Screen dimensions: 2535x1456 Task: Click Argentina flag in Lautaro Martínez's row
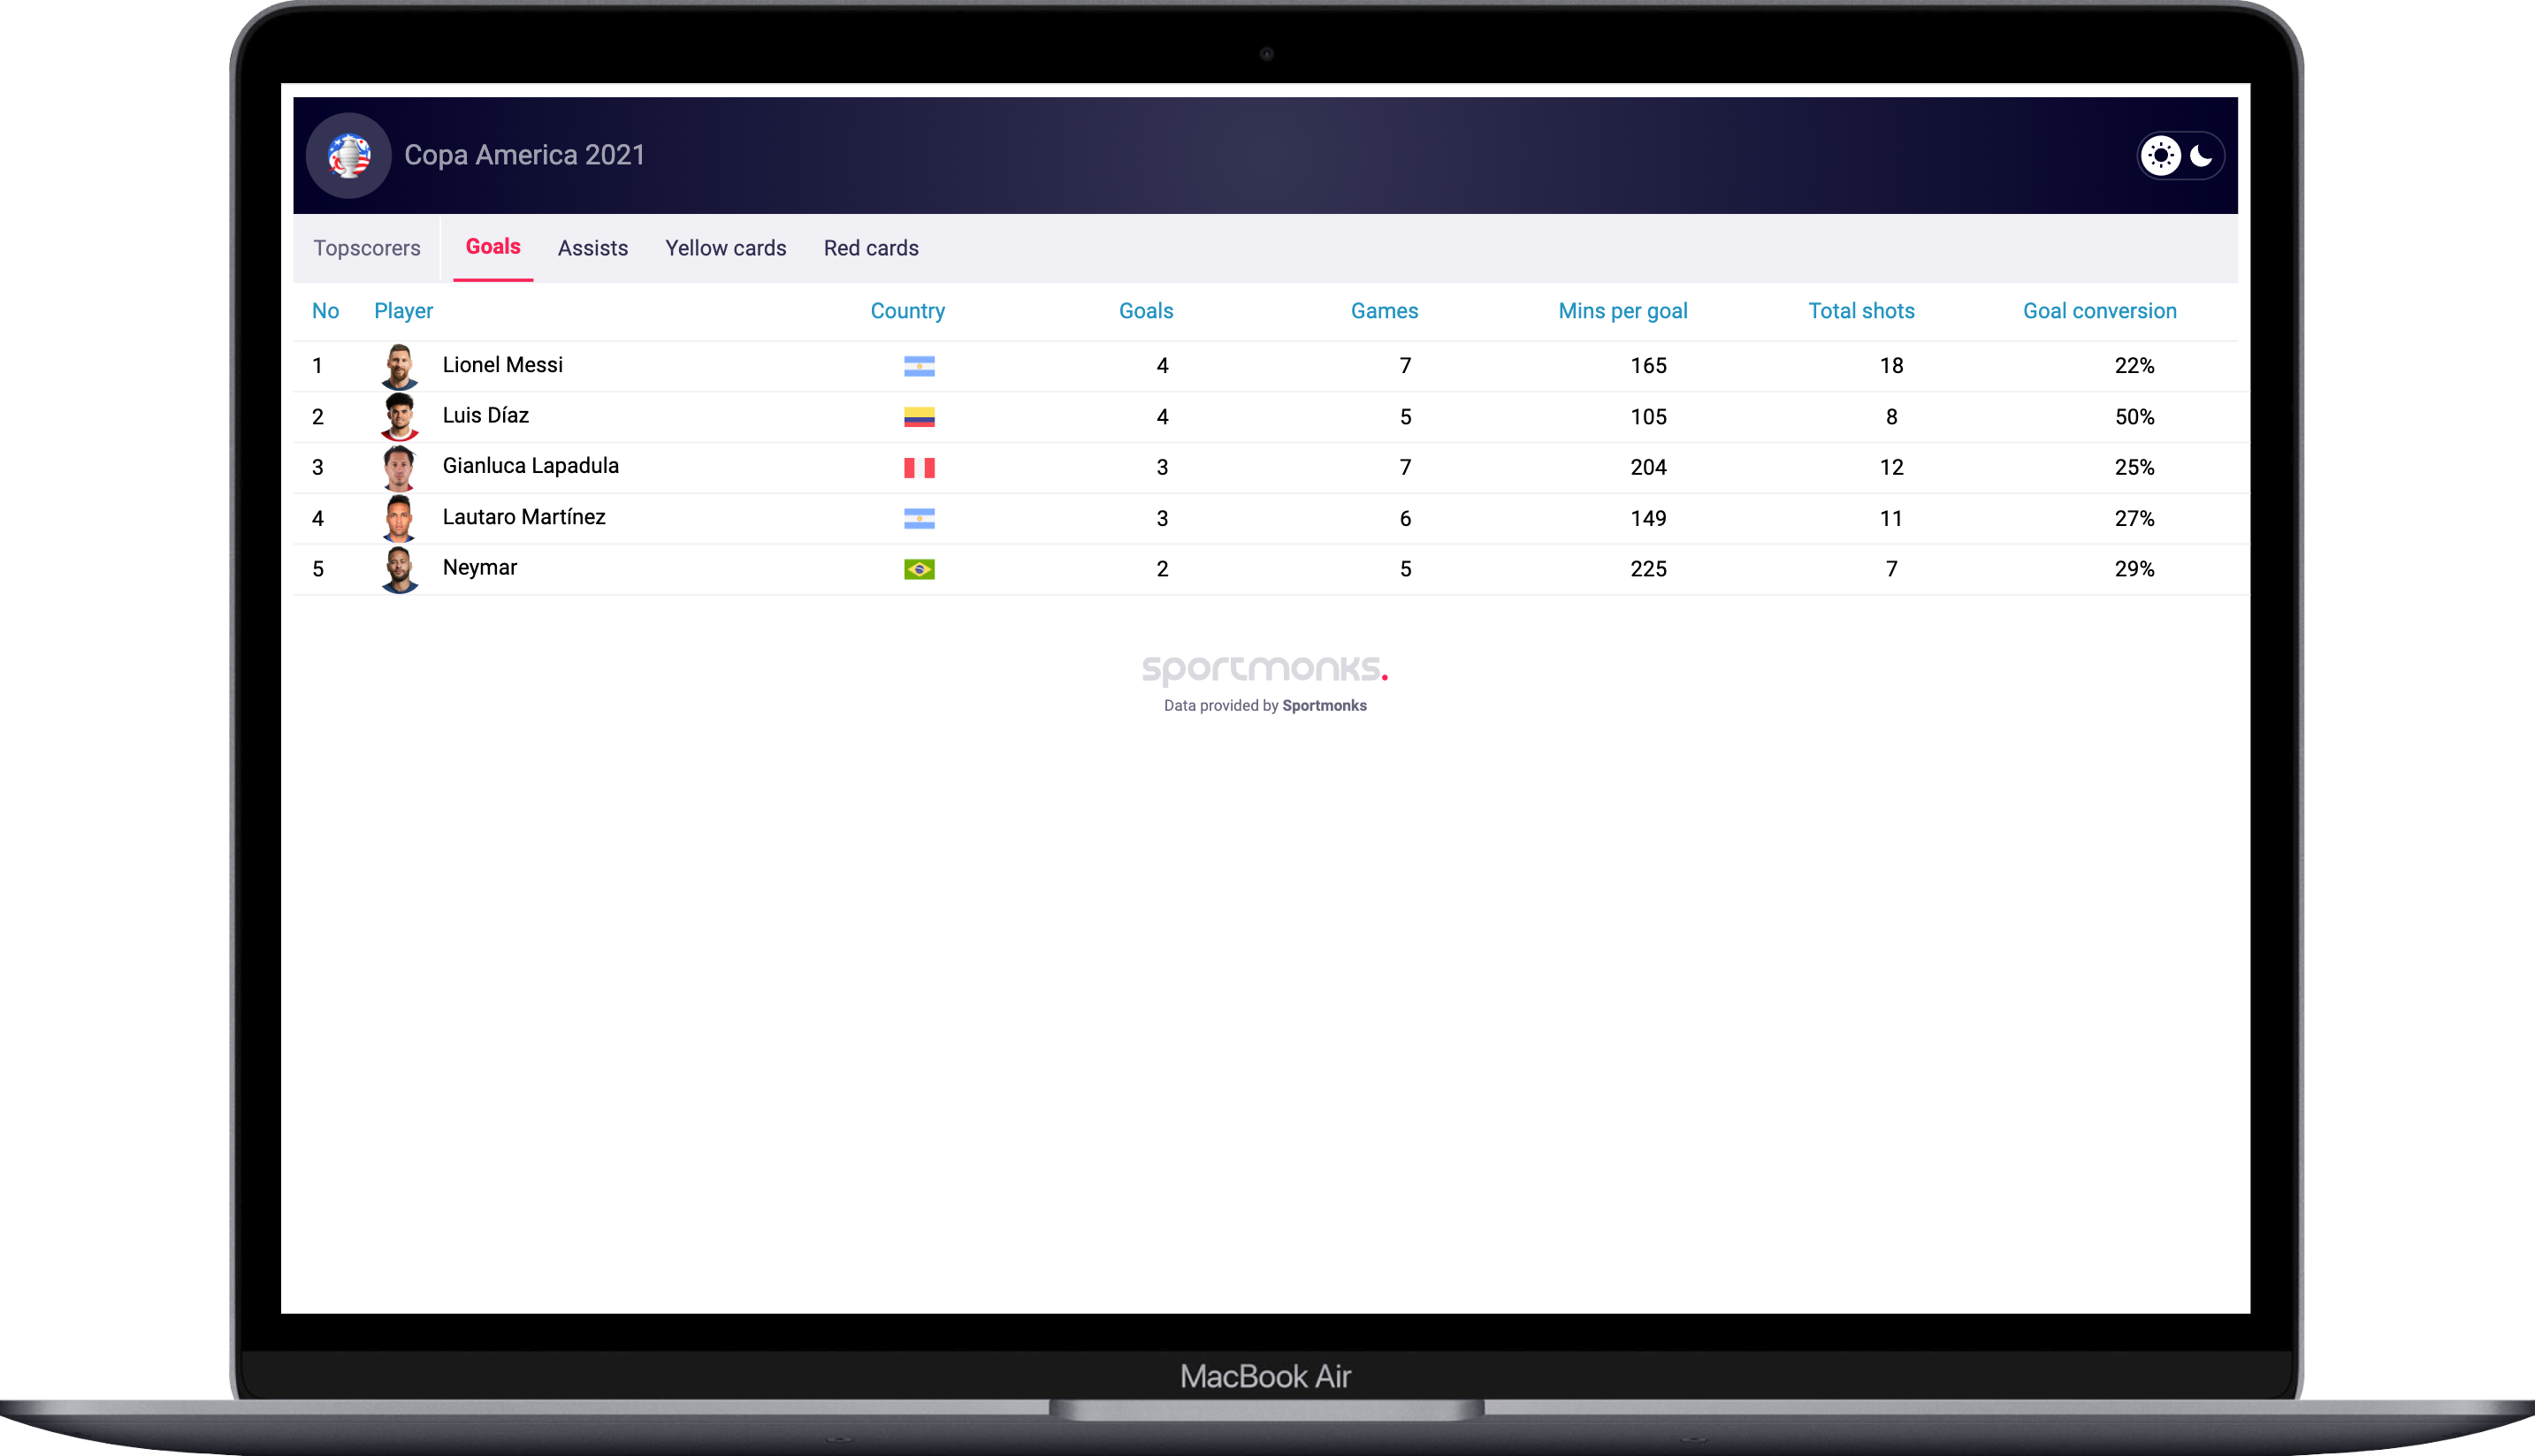click(919, 518)
